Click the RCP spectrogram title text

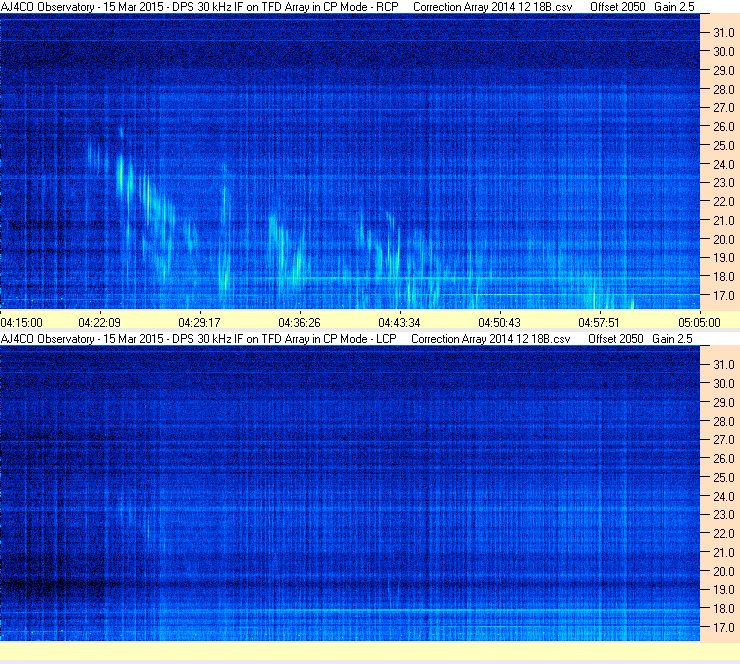[x=200, y=7]
